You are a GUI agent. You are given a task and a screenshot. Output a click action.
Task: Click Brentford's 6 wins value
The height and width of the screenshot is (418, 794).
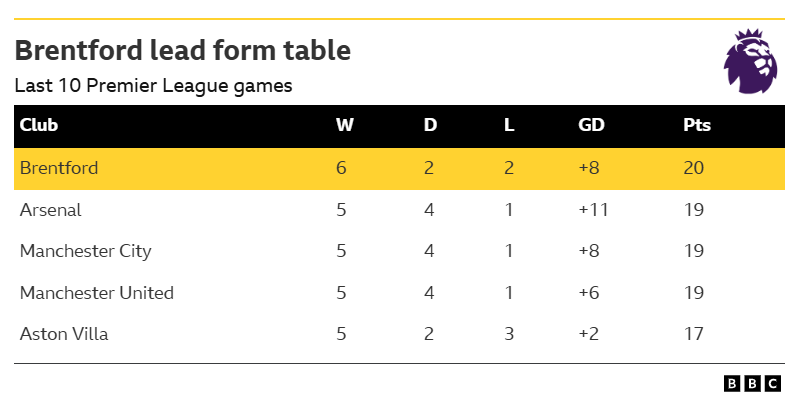click(x=342, y=168)
